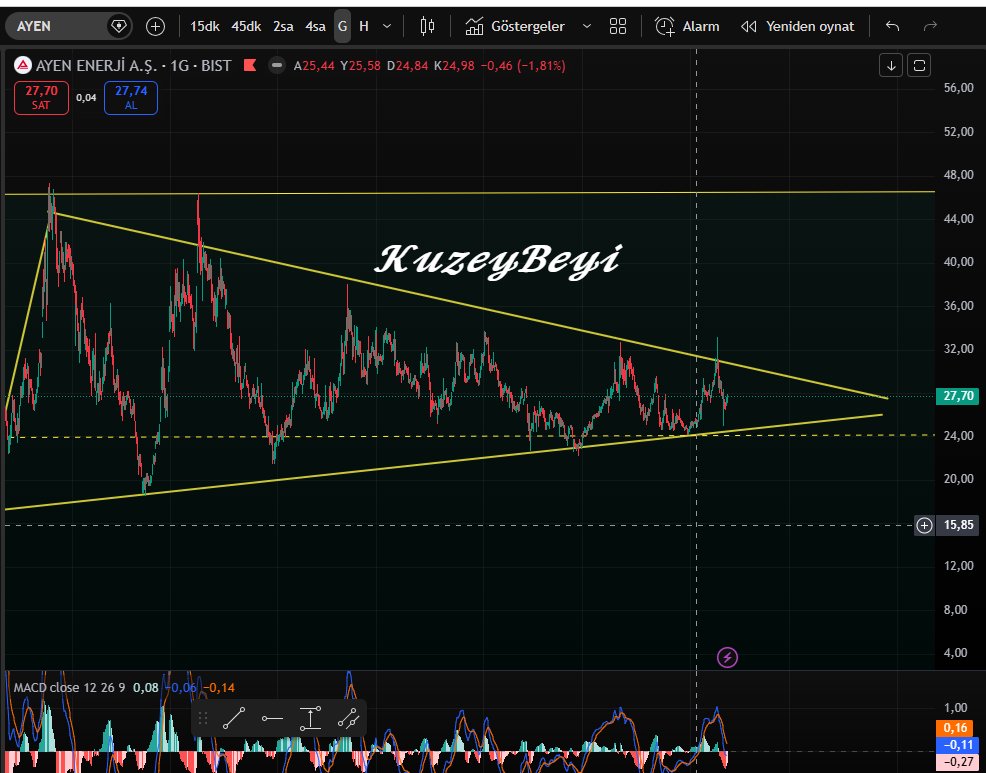Toggle fullscreen mode on the chart
The image size is (986, 773).
917,64
